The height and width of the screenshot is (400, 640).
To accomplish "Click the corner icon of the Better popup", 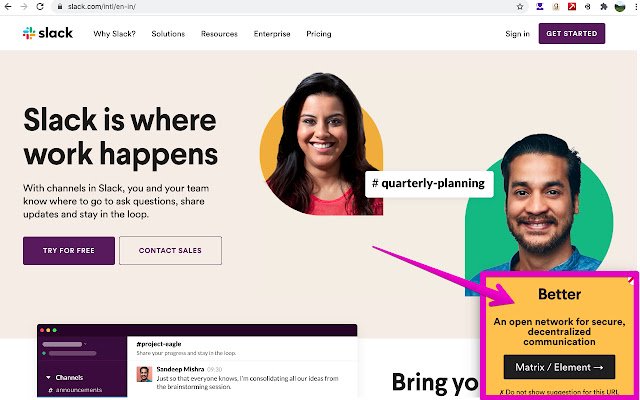I will click(x=630, y=281).
